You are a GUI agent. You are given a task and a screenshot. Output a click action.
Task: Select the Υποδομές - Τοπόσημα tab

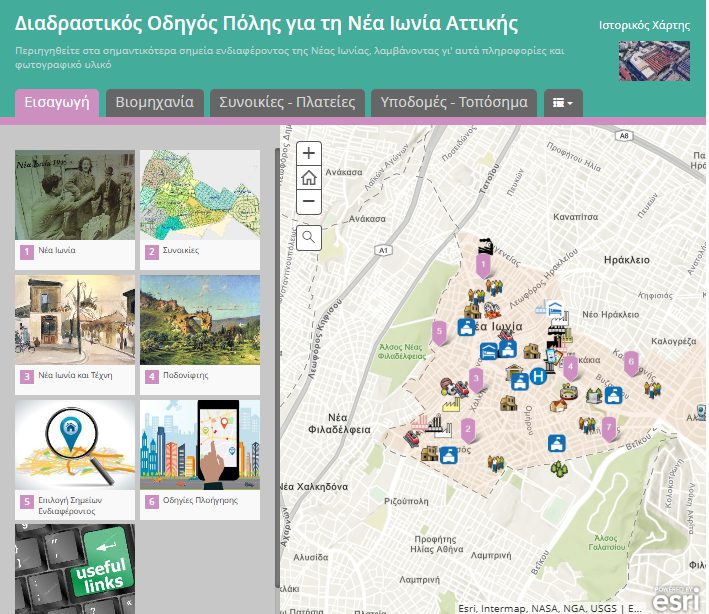click(x=453, y=103)
